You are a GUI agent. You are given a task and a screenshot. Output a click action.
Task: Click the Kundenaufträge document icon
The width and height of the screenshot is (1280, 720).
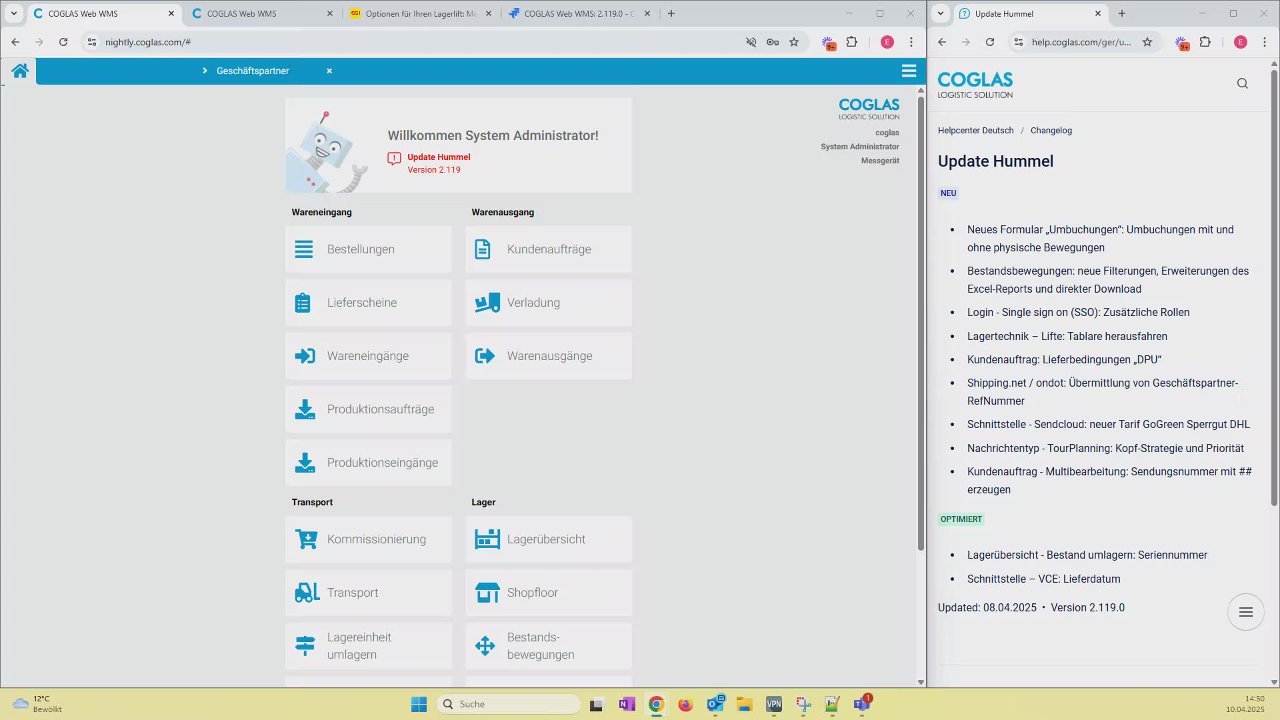[483, 249]
